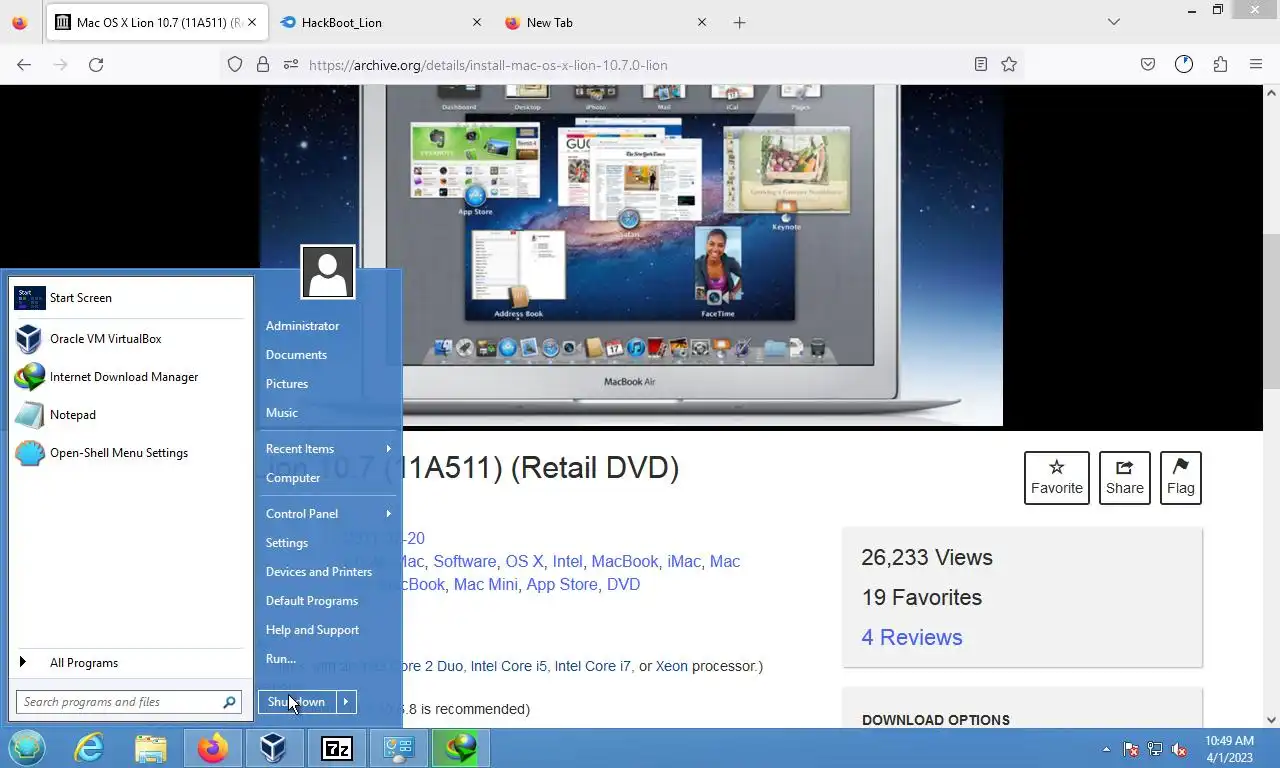The image size is (1280, 768).
Task: Open 7-Zip from the taskbar
Action: point(336,748)
